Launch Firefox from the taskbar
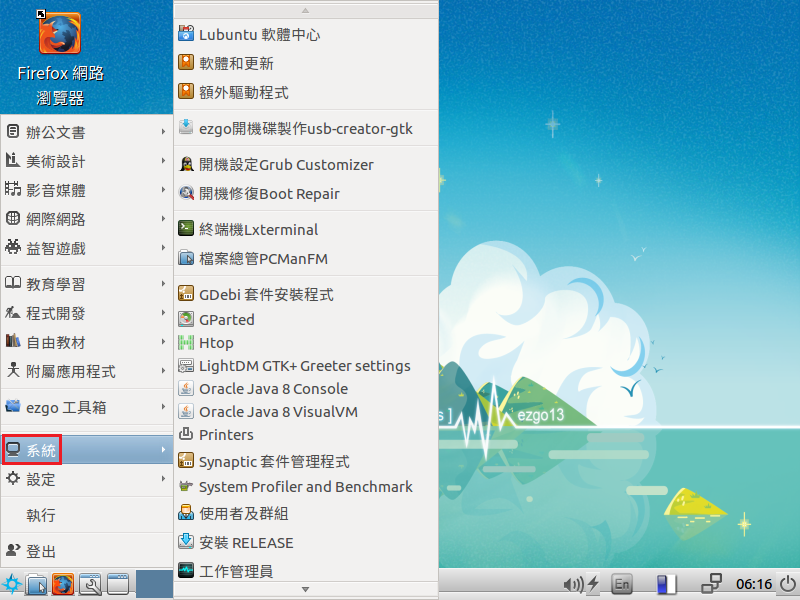This screenshot has height=600, width=800. [63, 584]
